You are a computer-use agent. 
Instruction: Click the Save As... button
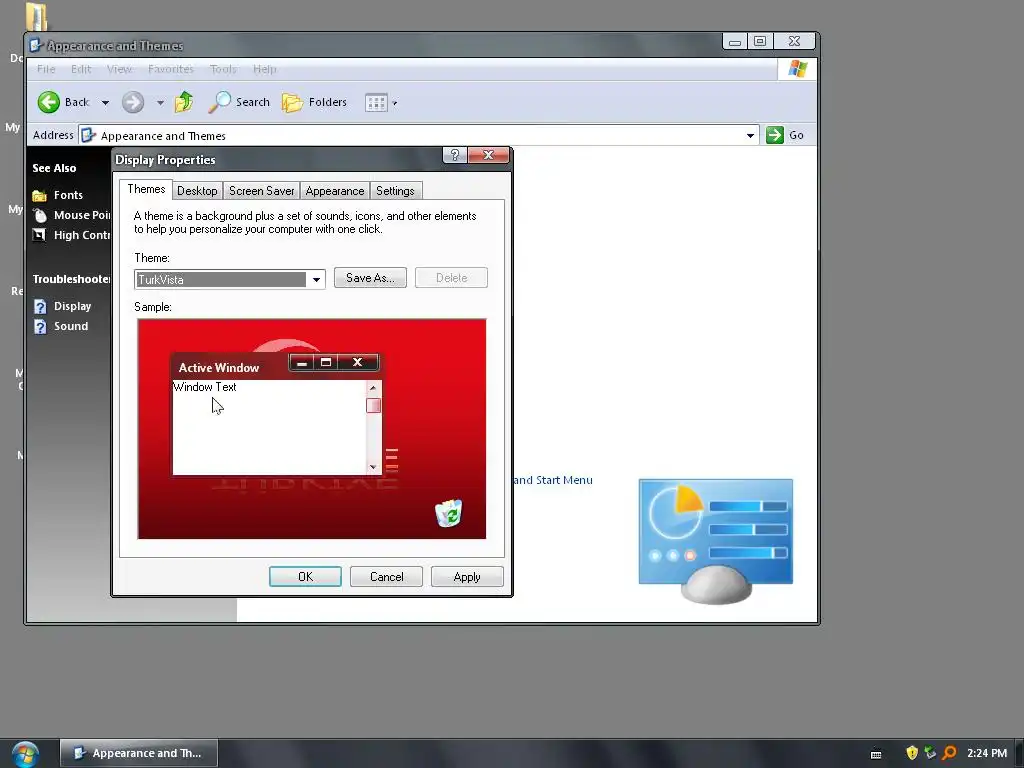point(370,278)
